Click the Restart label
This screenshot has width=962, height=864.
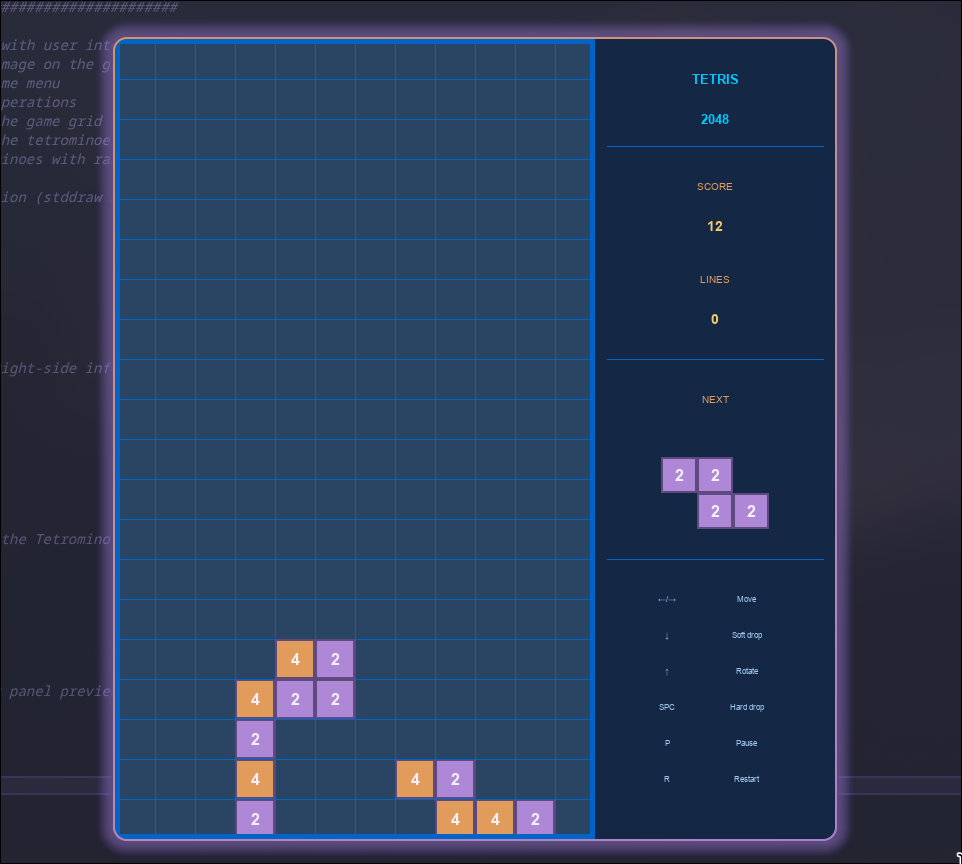click(x=747, y=779)
